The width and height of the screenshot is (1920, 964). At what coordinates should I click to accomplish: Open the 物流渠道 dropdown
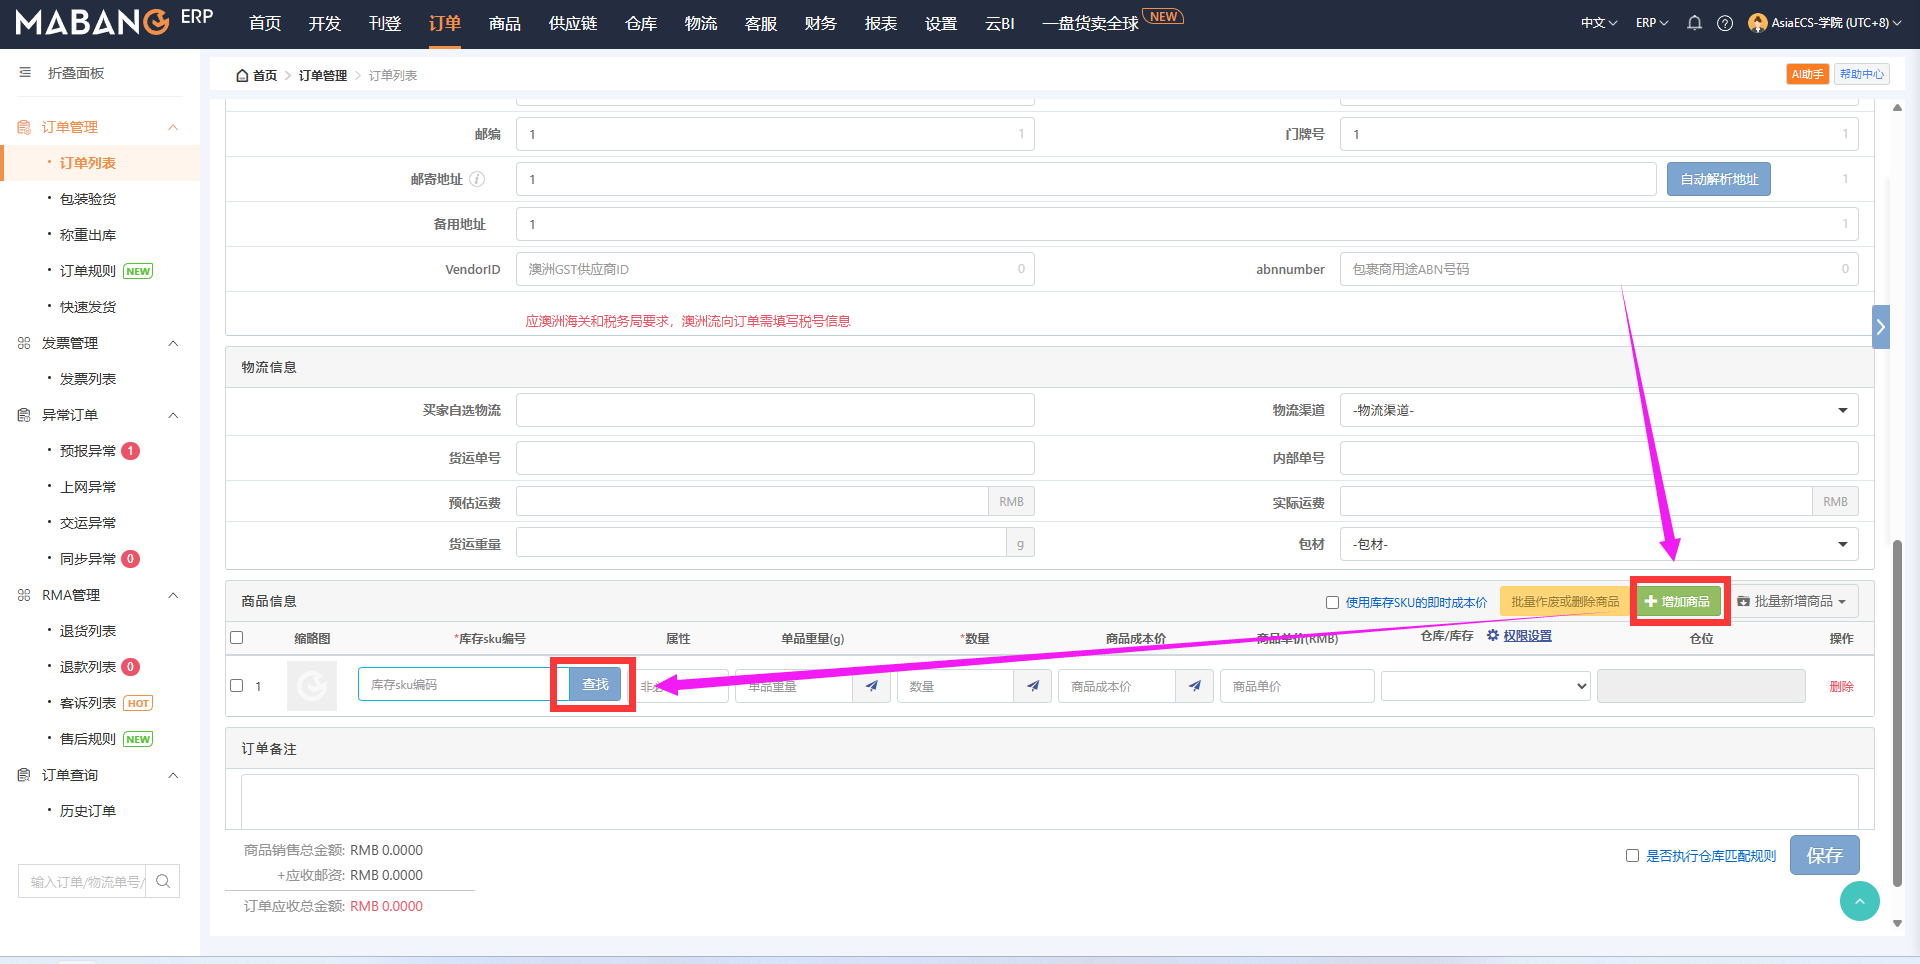click(x=1598, y=410)
